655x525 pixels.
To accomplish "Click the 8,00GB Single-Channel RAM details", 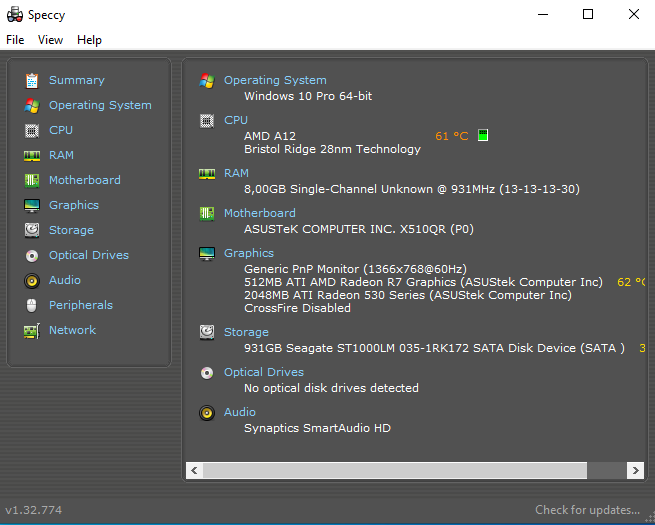I will tap(412, 189).
